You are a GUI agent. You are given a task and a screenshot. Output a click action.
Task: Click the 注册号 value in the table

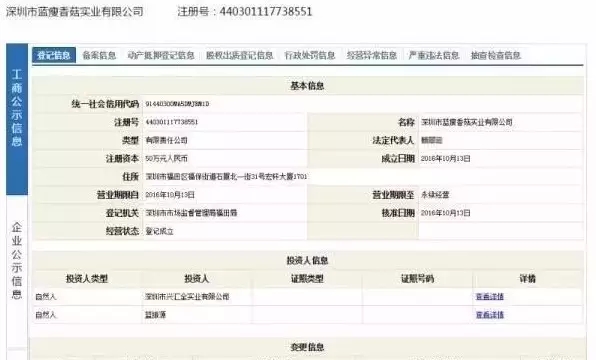pos(172,122)
